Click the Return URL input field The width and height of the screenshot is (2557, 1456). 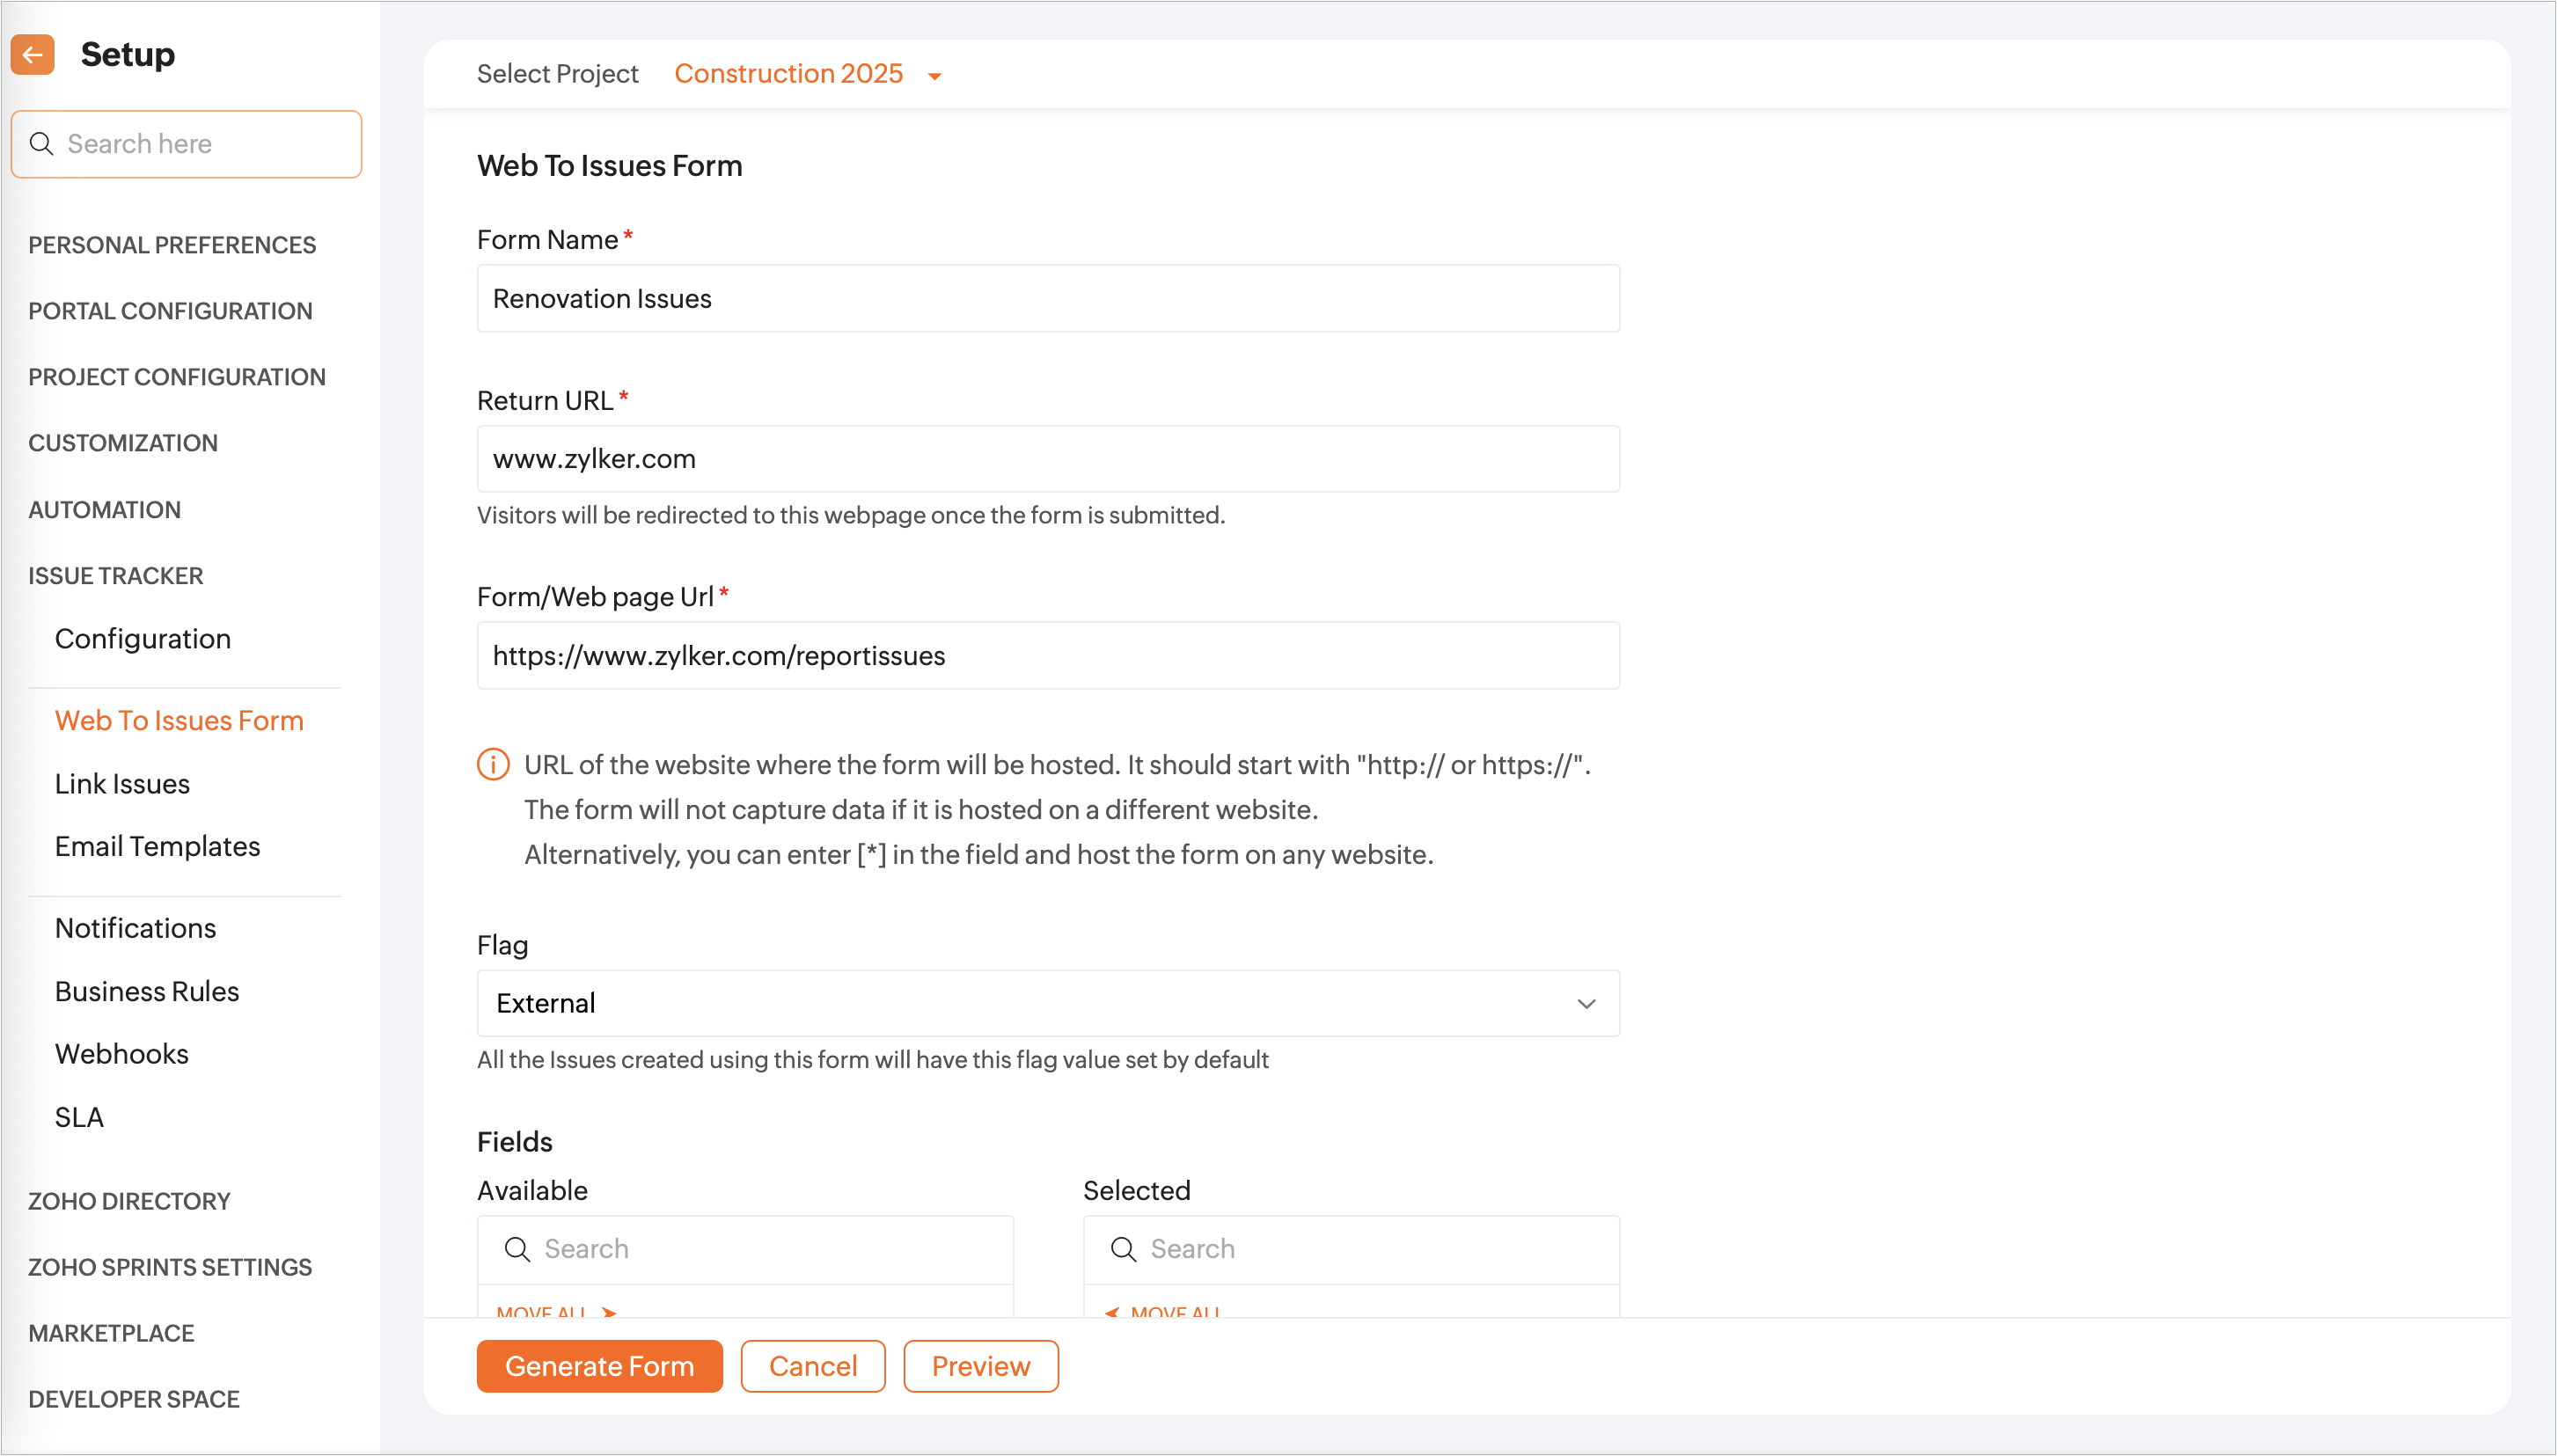pyautogui.click(x=1047, y=459)
